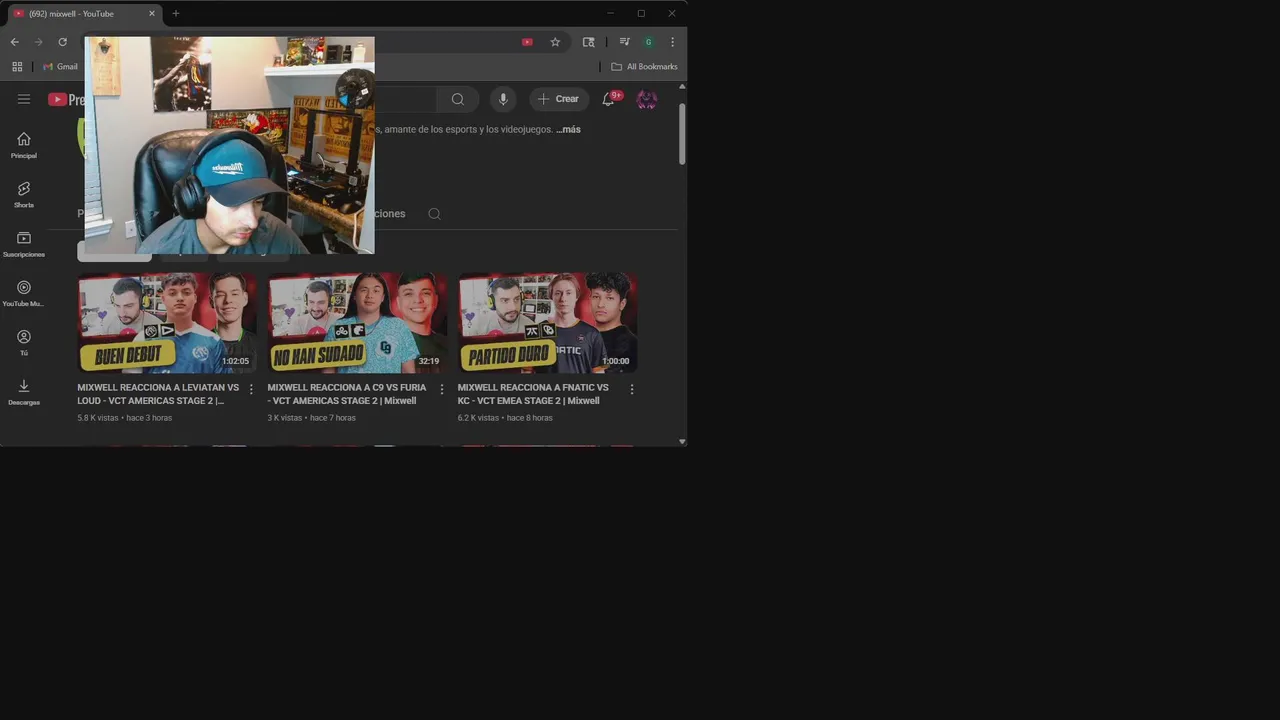Image resolution: width=1280 pixels, height=720 pixels.
Task: Reload the current page
Action: [62, 42]
